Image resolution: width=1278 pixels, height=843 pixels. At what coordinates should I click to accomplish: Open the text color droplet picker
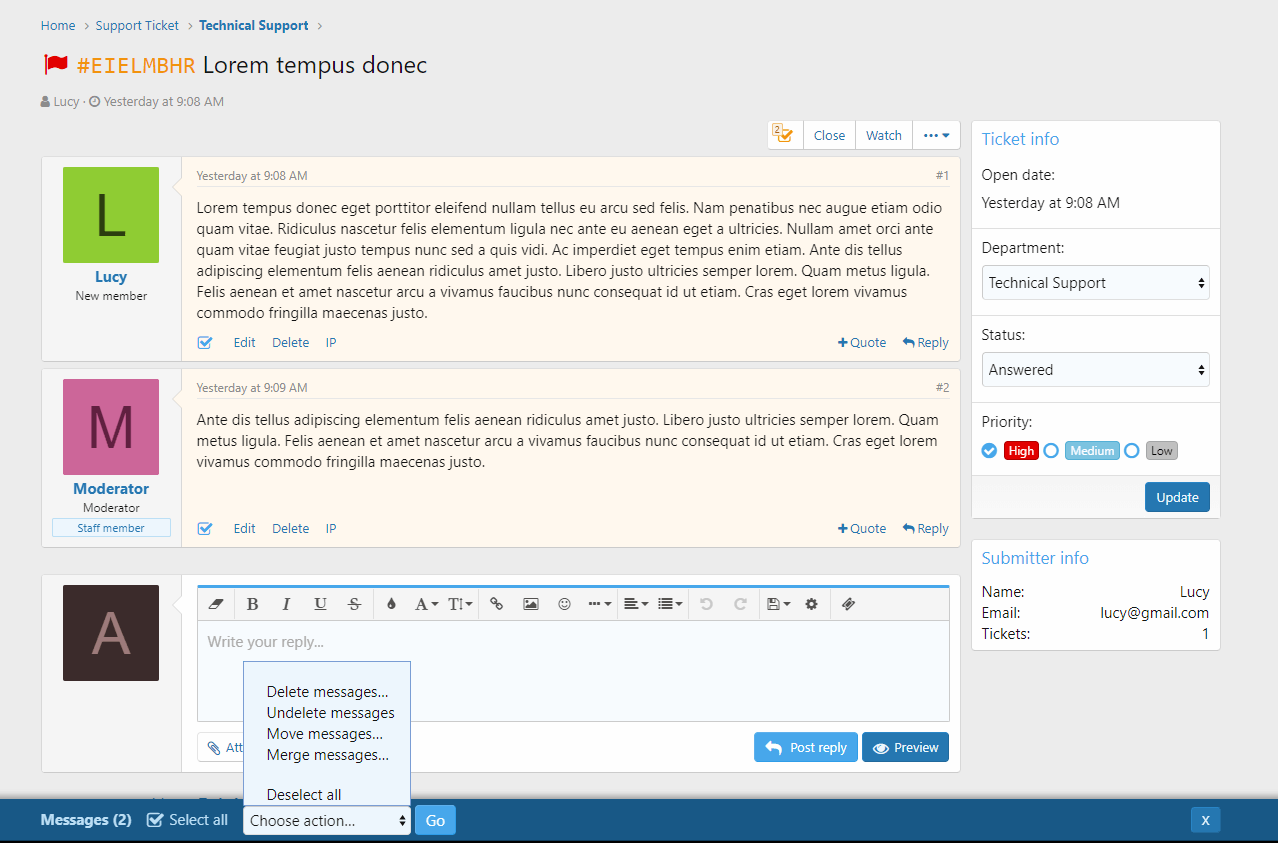tap(391, 604)
